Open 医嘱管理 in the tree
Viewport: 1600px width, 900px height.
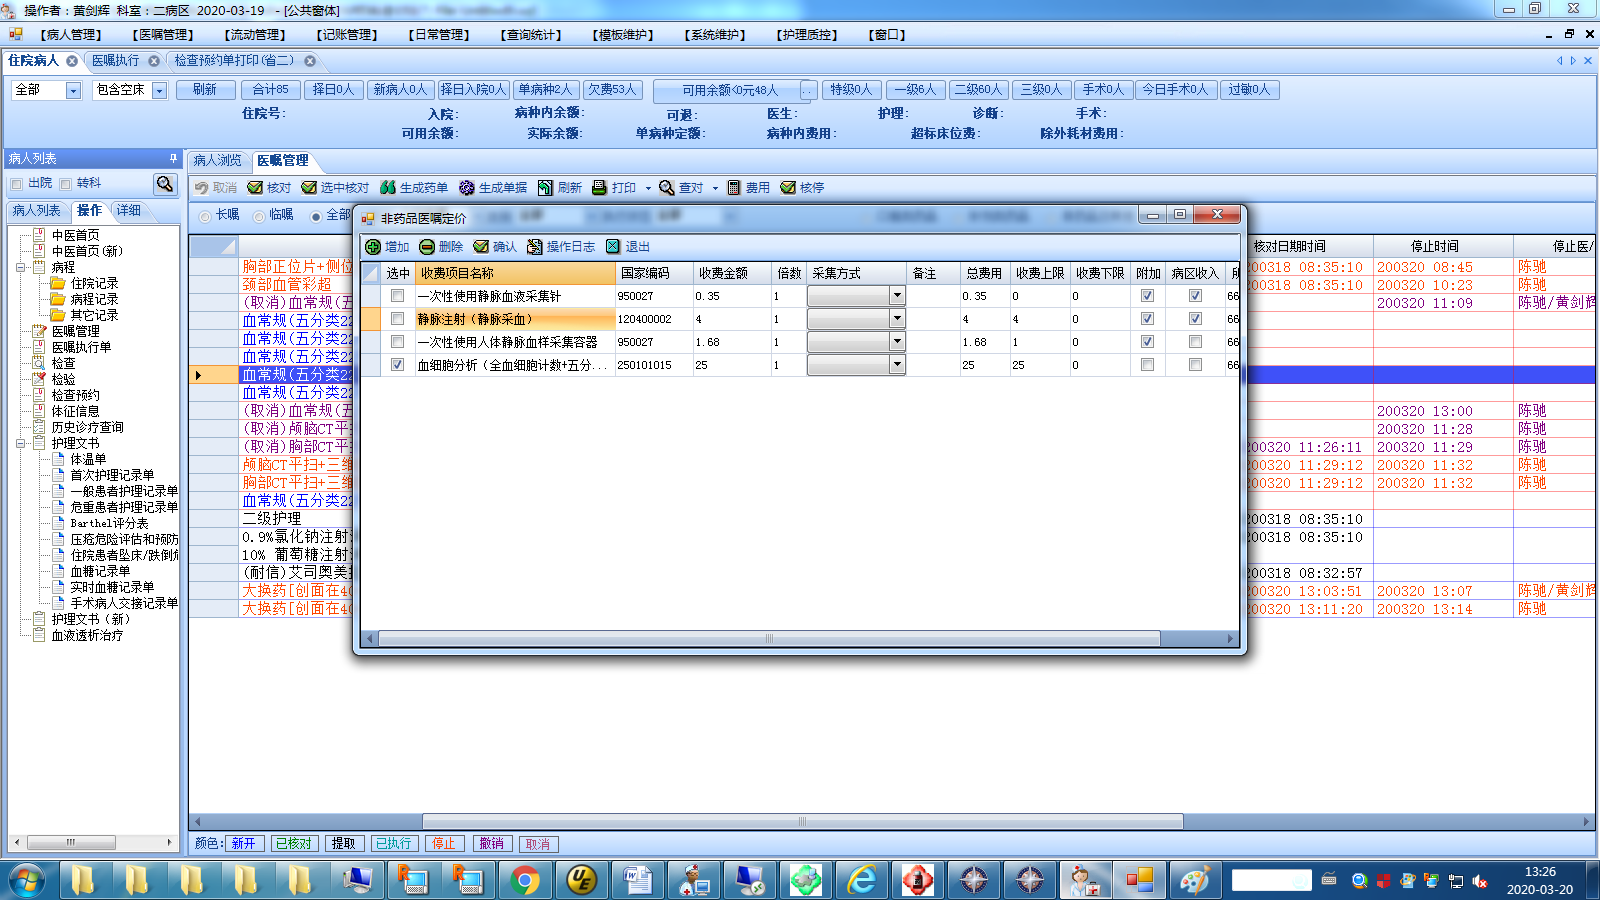coord(75,331)
